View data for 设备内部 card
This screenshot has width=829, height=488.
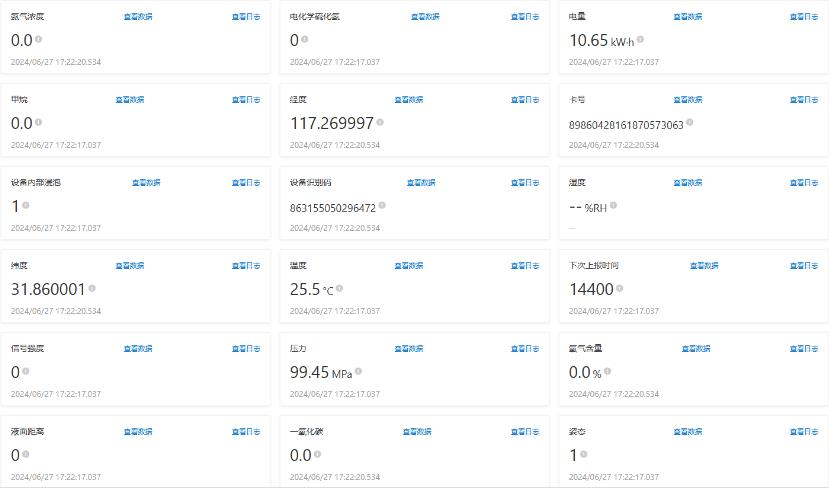(146, 183)
